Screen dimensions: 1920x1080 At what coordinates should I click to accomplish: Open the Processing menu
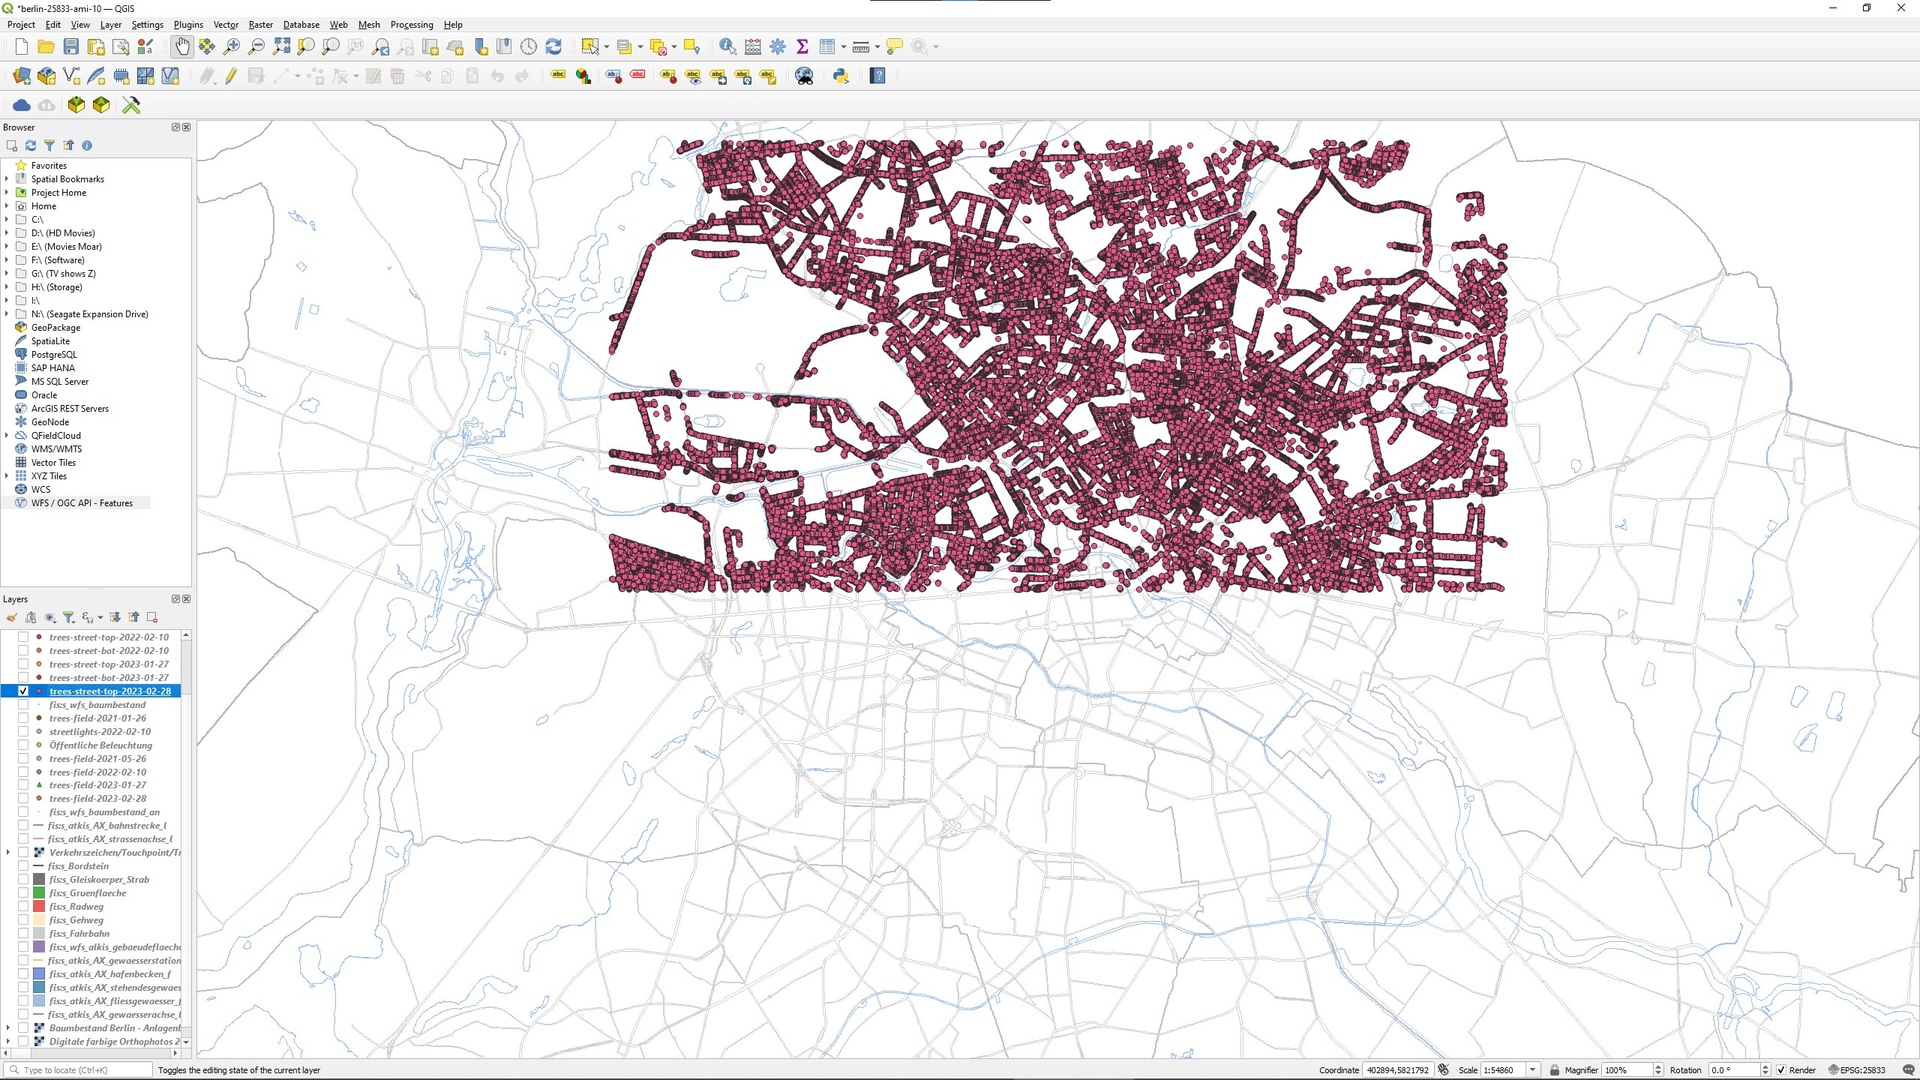(x=412, y=24)
